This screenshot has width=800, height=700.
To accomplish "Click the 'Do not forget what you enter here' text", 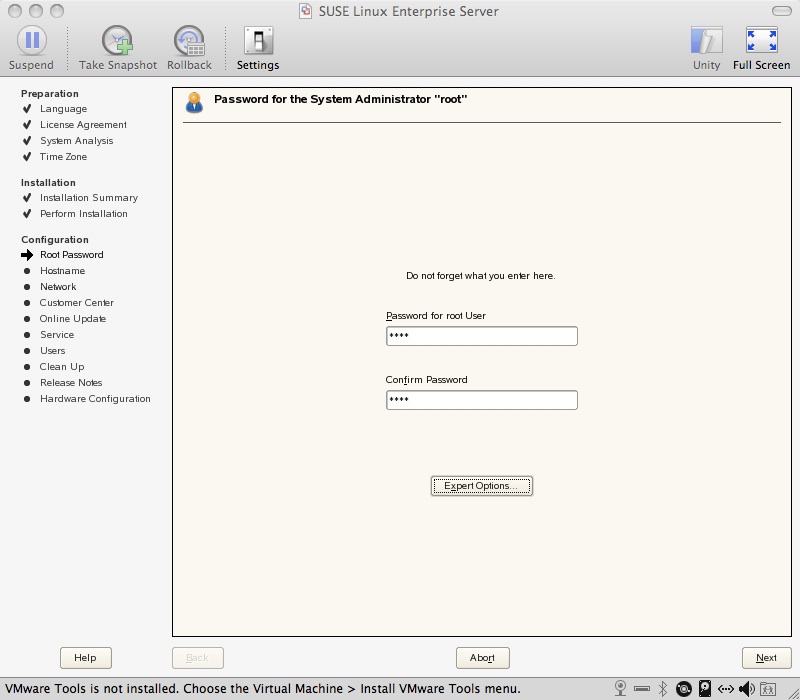I will point(481,276).
